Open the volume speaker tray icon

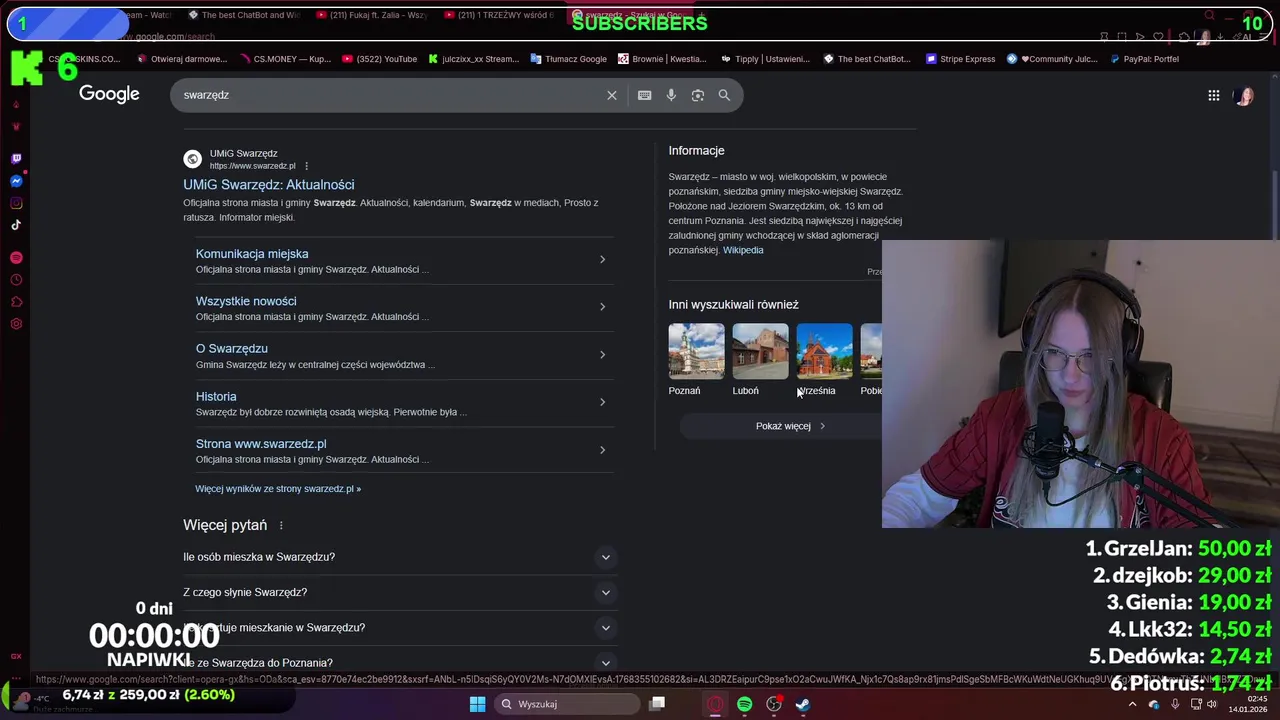tap(1212, 704)
